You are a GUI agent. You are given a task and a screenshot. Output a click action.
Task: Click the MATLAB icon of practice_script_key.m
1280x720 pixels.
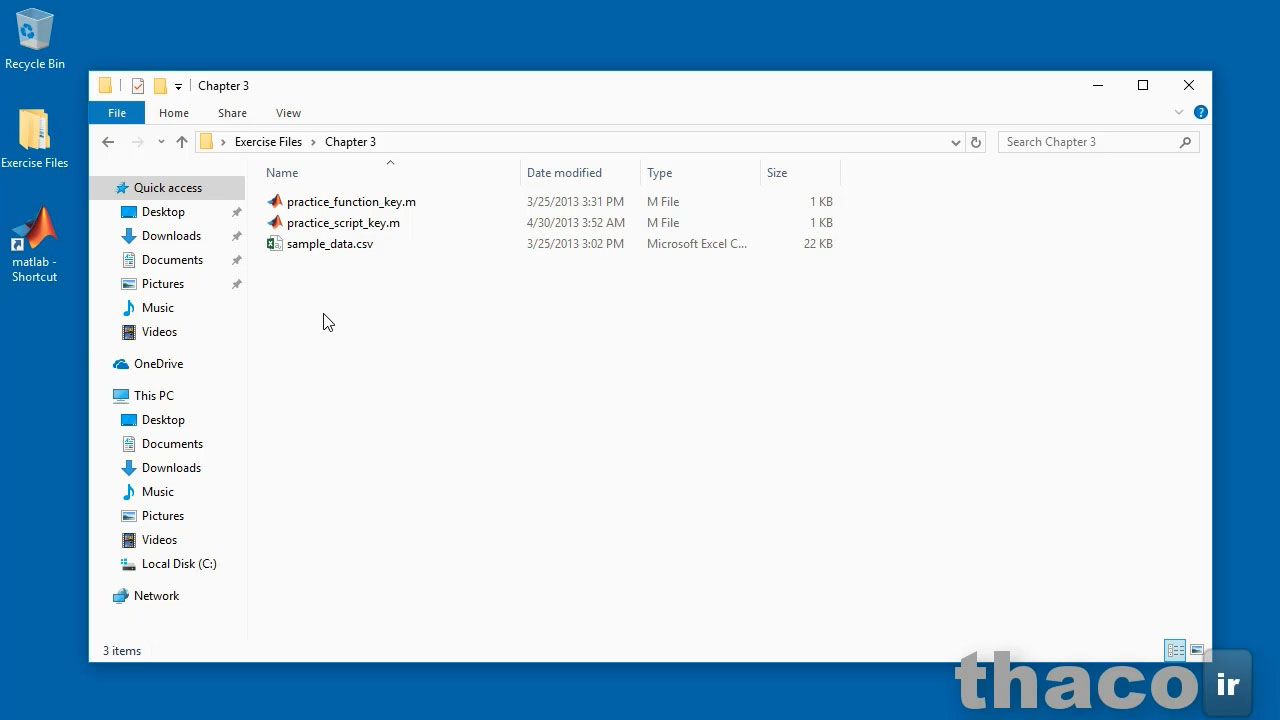pos(275,223)
